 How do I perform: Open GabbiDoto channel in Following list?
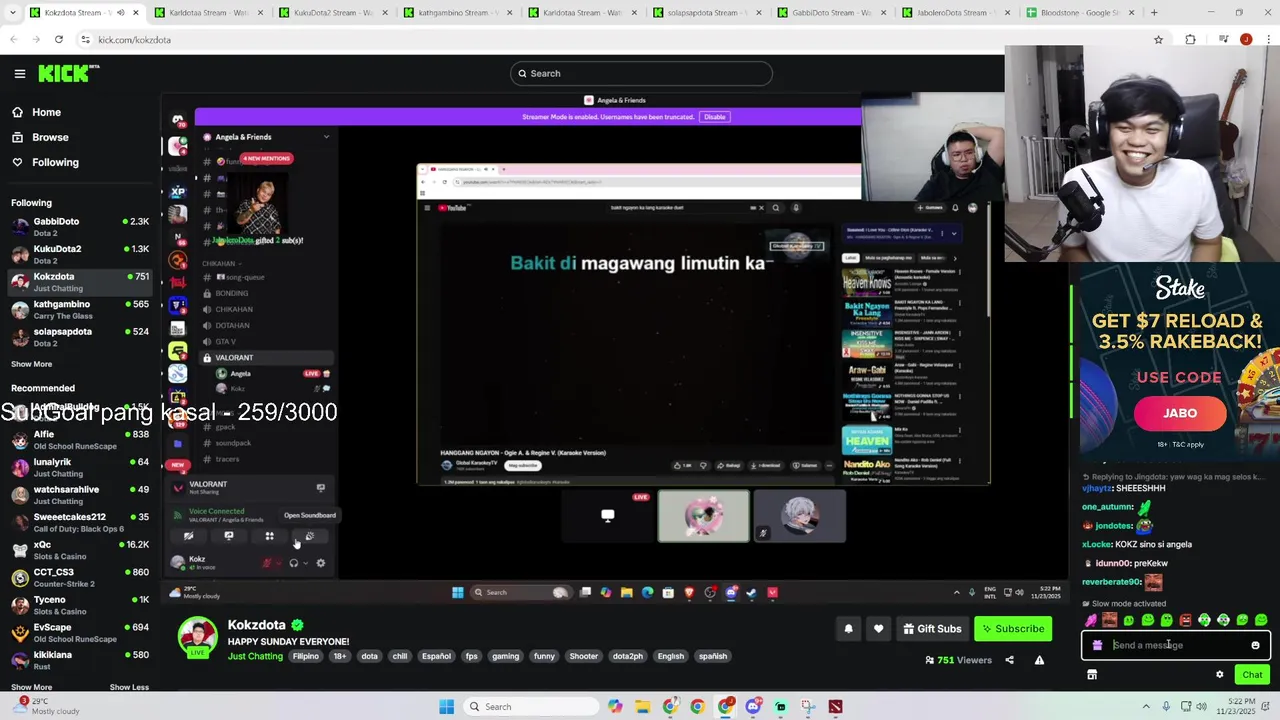[x=80, y=227]
